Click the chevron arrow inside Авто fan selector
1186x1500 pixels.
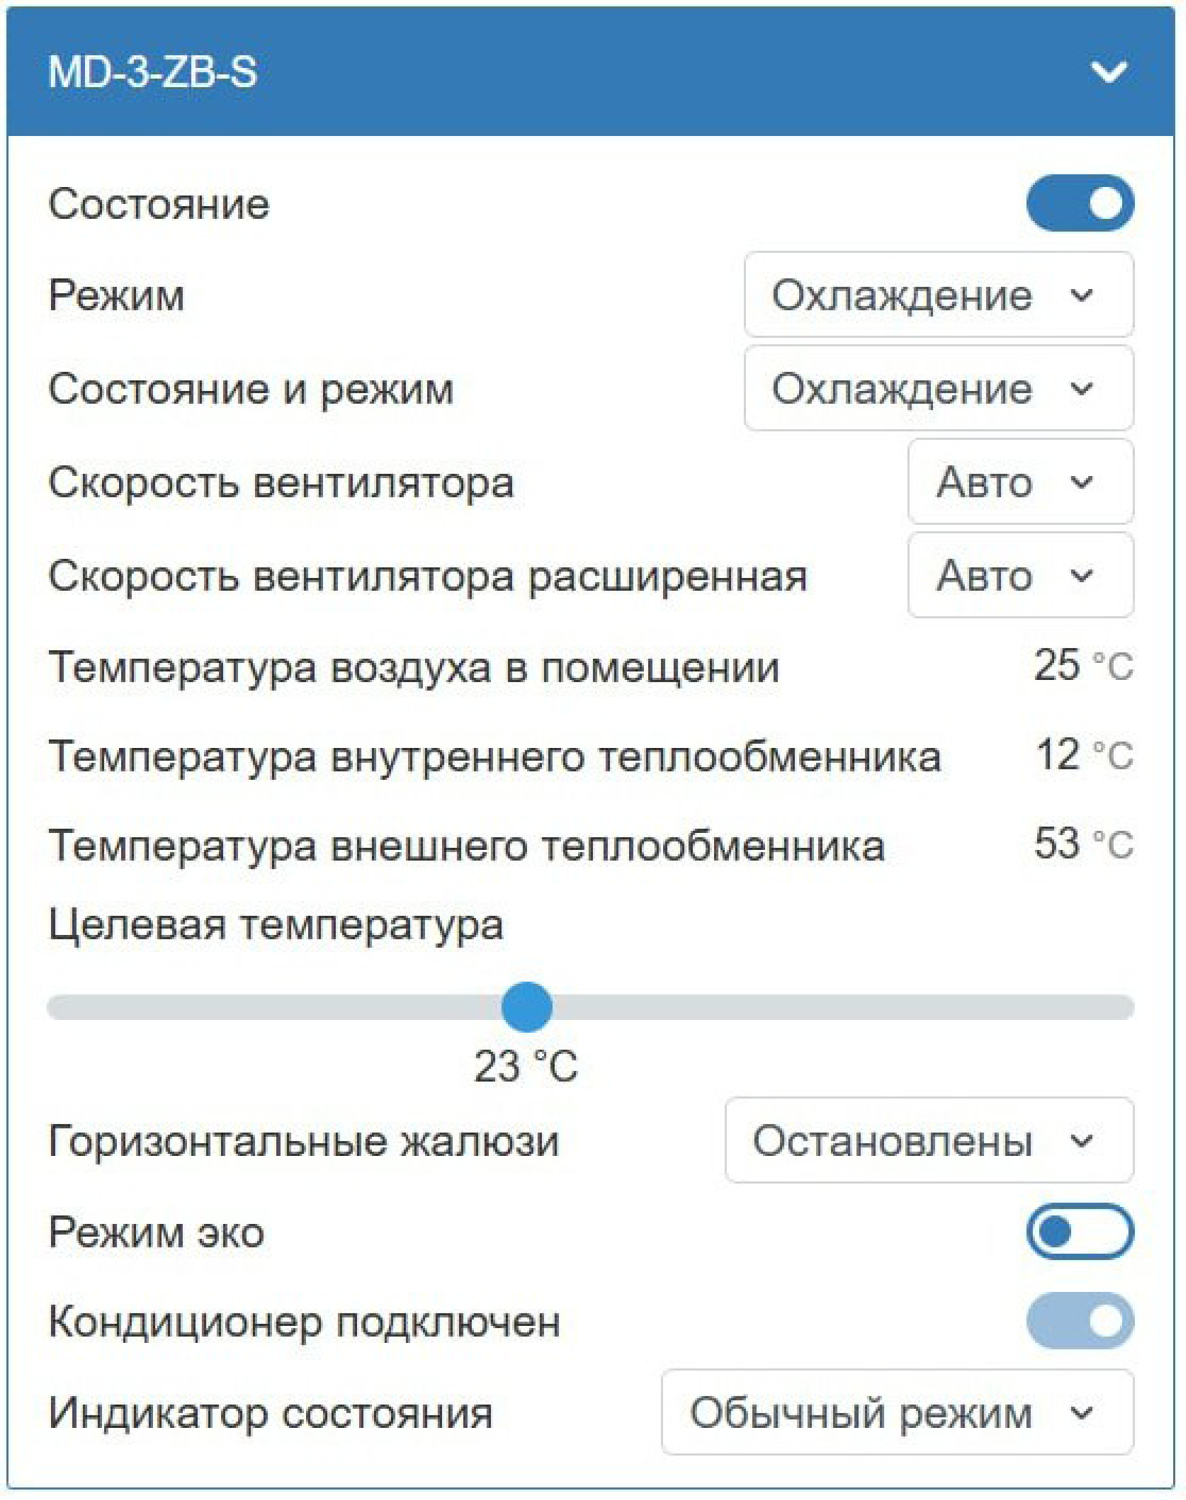point(1083,482)
